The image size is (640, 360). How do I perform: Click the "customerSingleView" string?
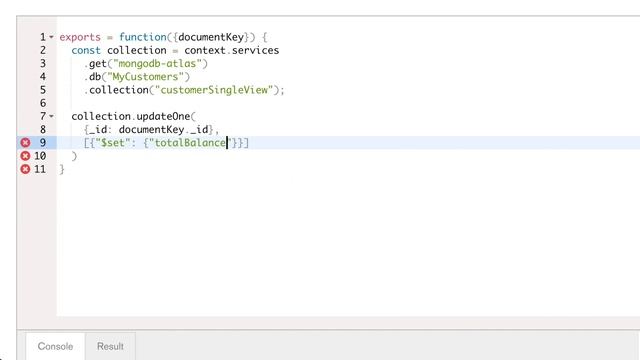tap(214, 90)
